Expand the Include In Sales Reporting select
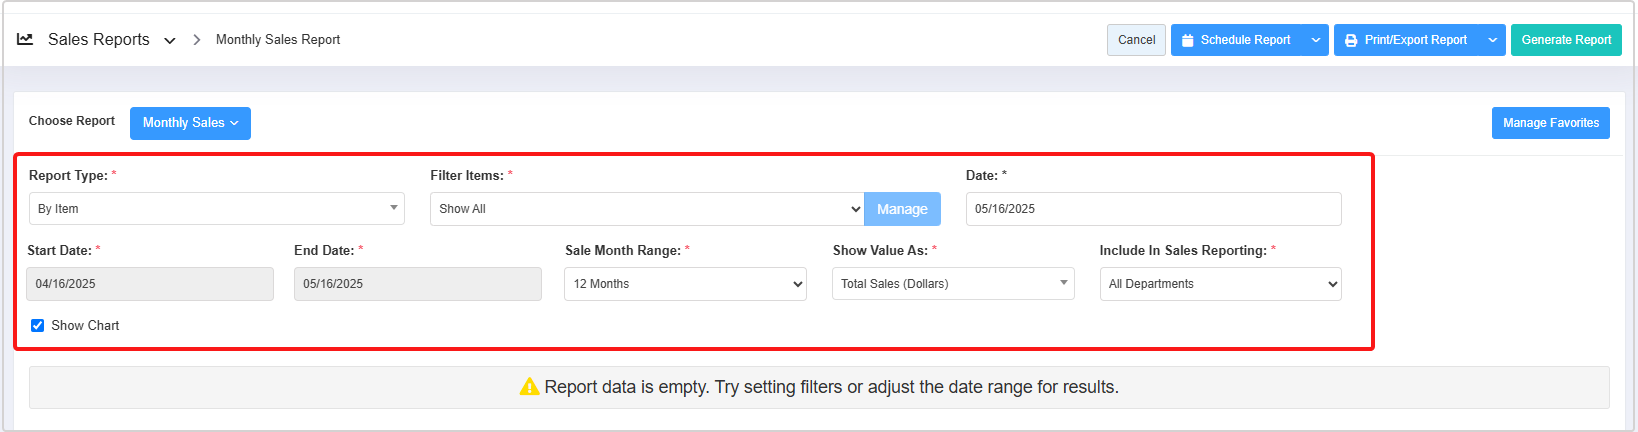Image resolution: width=1638 pixels, height=432 pixels. 1220,284
